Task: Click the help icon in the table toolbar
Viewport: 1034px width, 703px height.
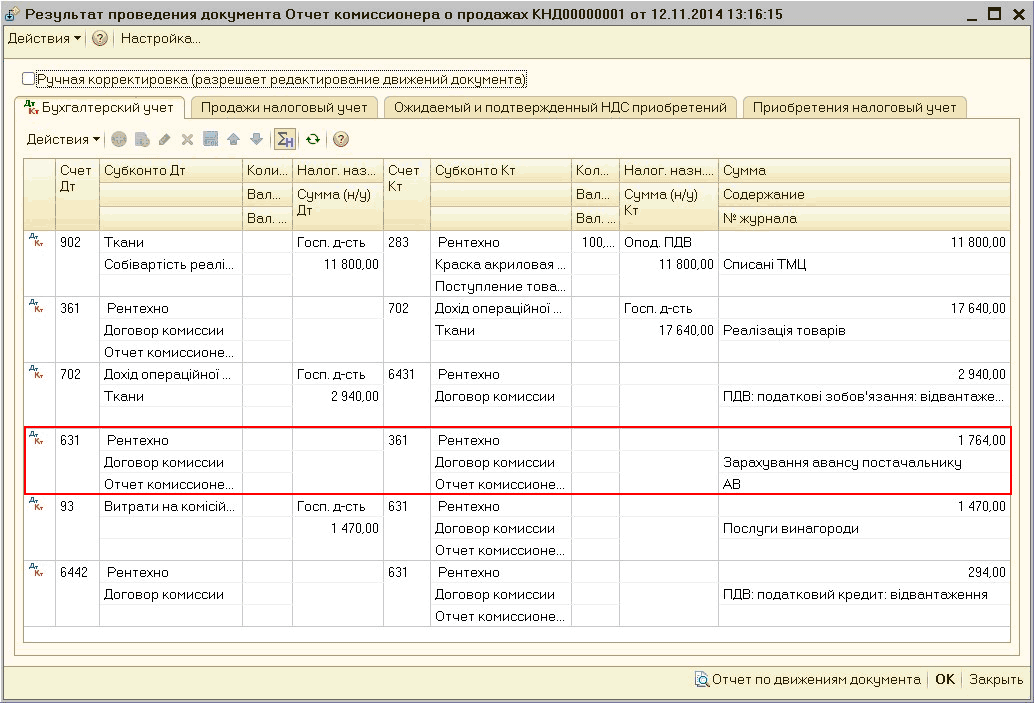Action: (341, 139)
